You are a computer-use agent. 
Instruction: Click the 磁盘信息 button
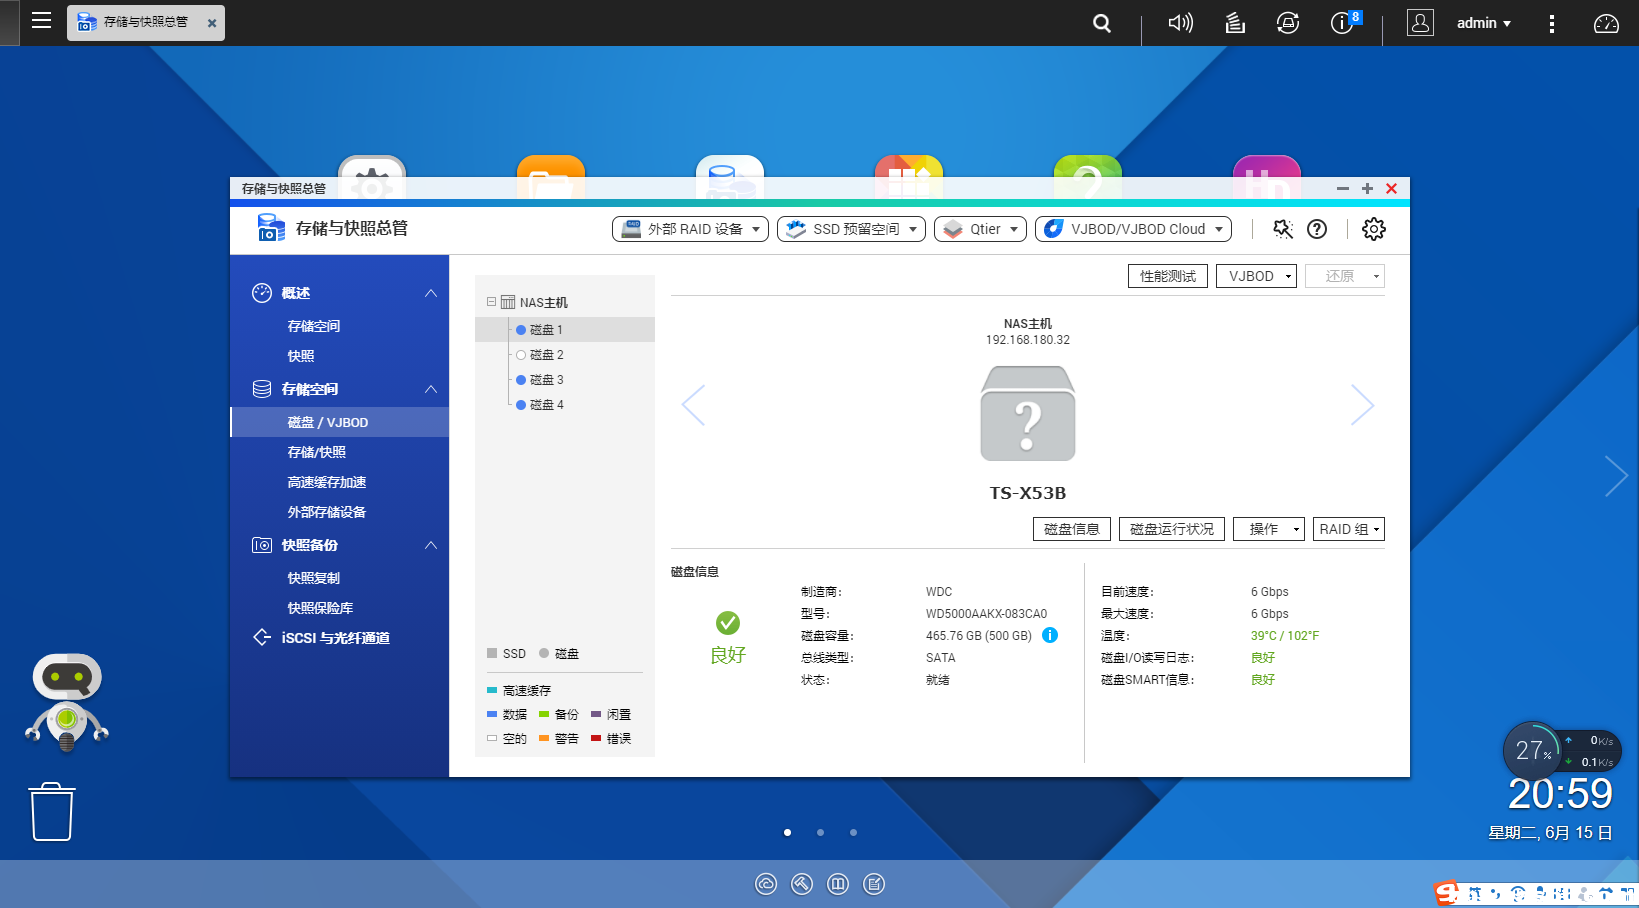point(1071,528)
